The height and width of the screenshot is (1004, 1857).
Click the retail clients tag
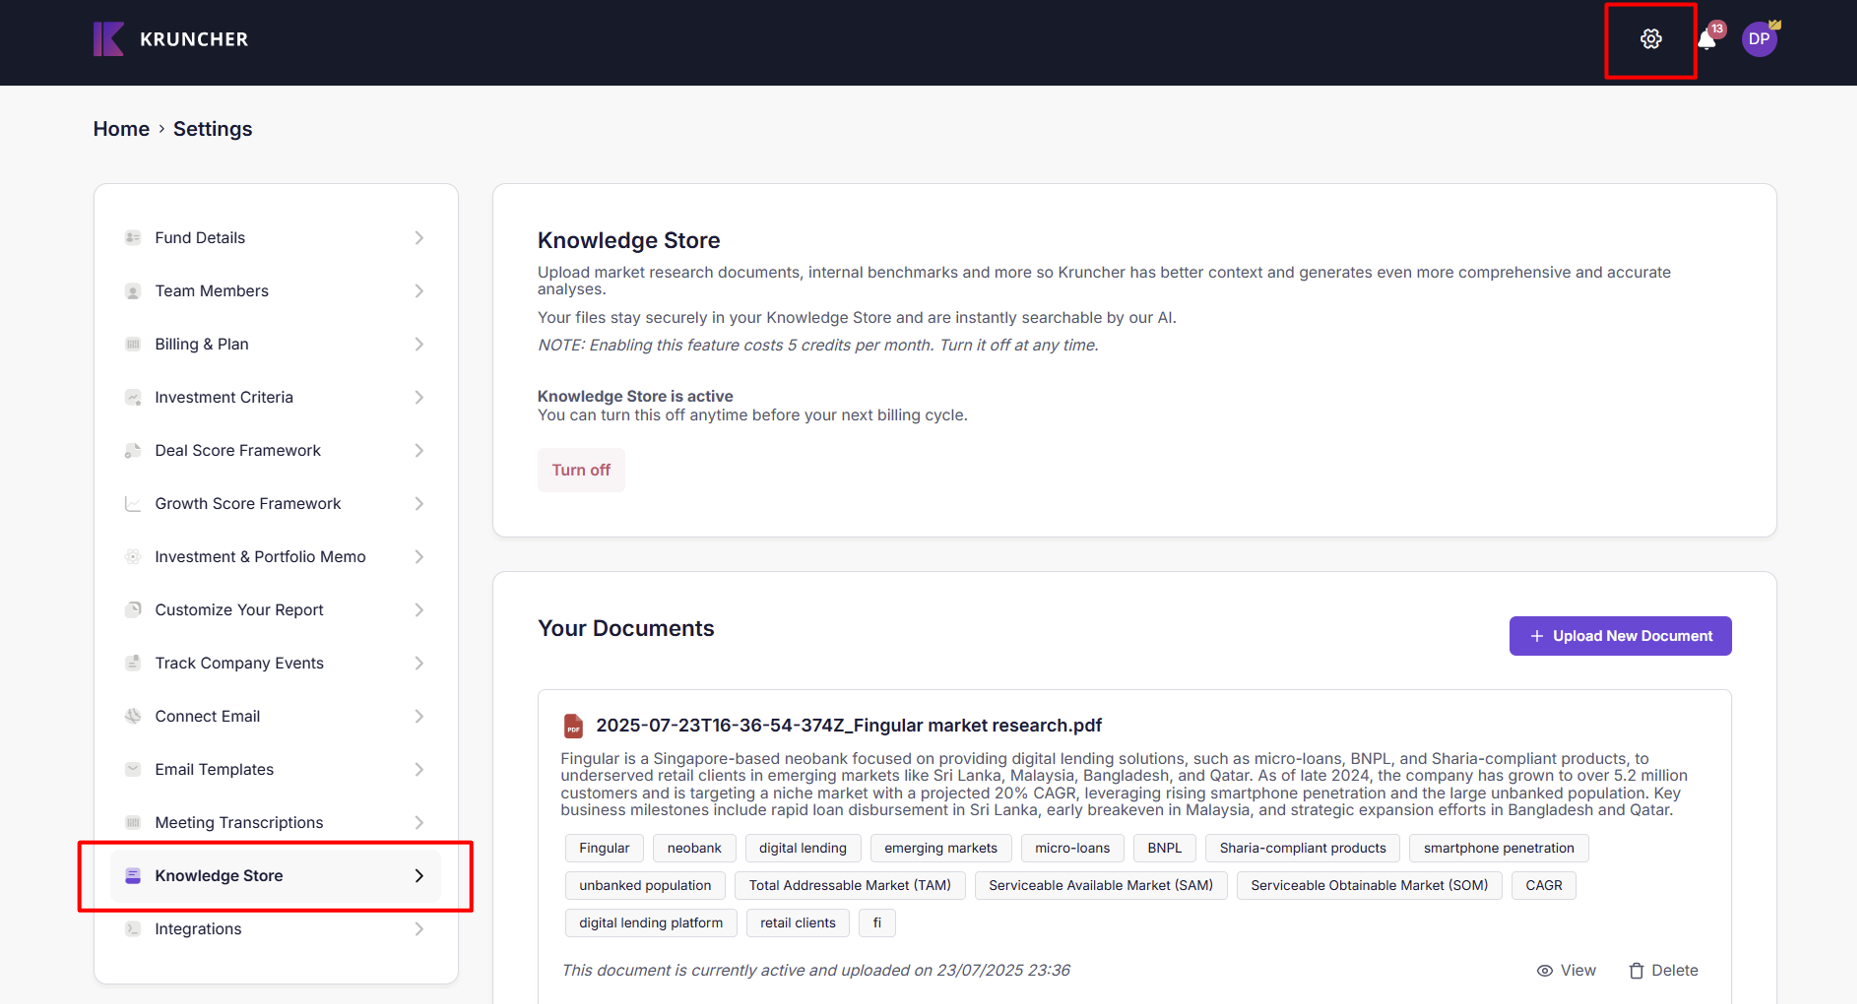797,923
